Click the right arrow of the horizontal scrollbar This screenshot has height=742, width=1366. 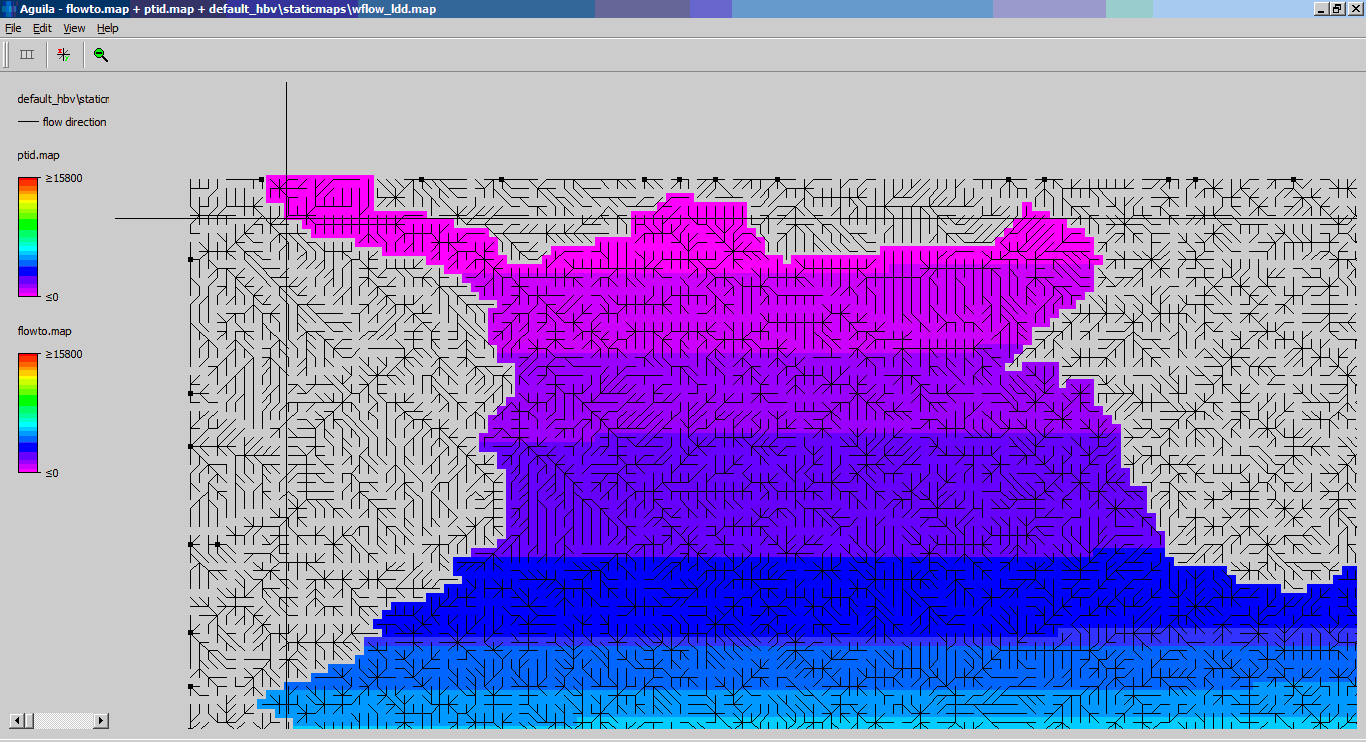coord(100,719)
